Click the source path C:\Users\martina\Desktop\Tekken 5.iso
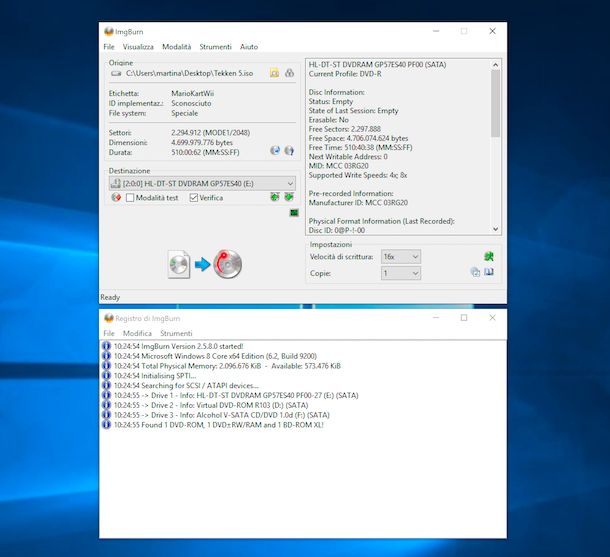The image size is (610, 557). pyautogui.click(x=189, y=73)
